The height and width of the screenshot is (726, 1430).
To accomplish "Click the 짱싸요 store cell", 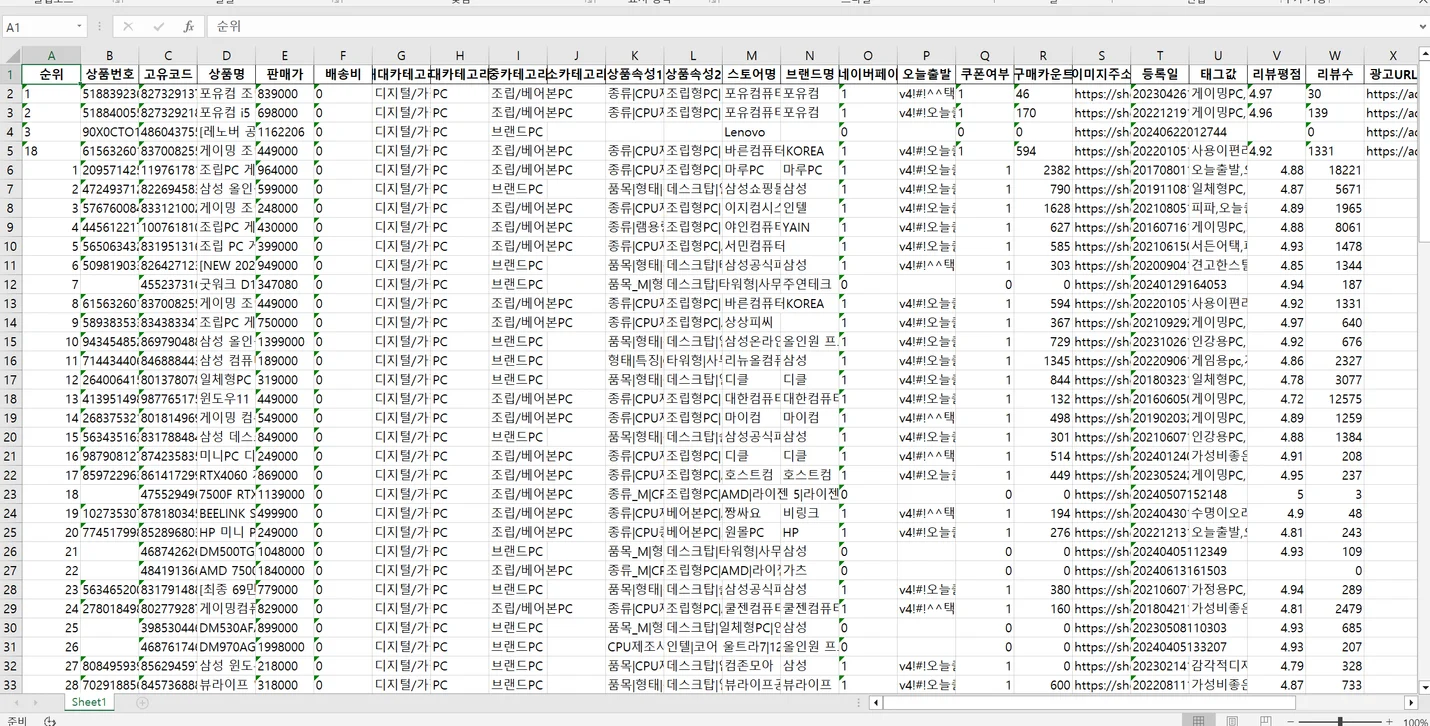I will tap(751, 513).
